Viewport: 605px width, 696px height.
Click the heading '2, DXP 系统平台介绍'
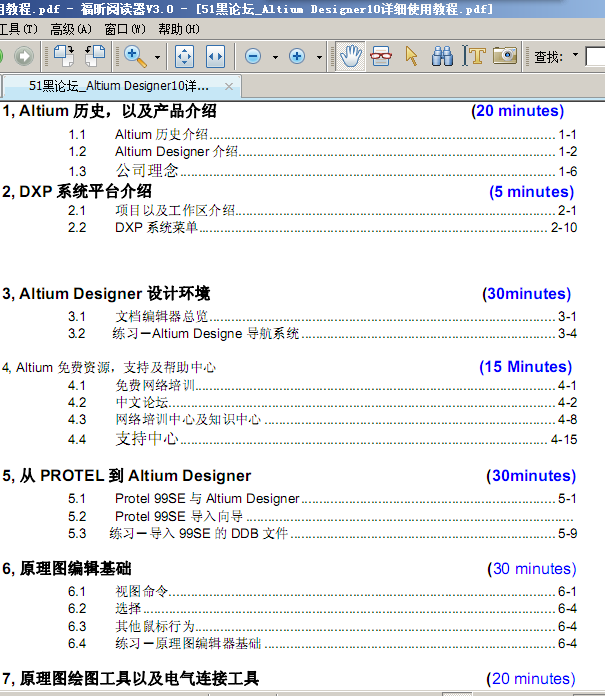[x=77, y=191]
